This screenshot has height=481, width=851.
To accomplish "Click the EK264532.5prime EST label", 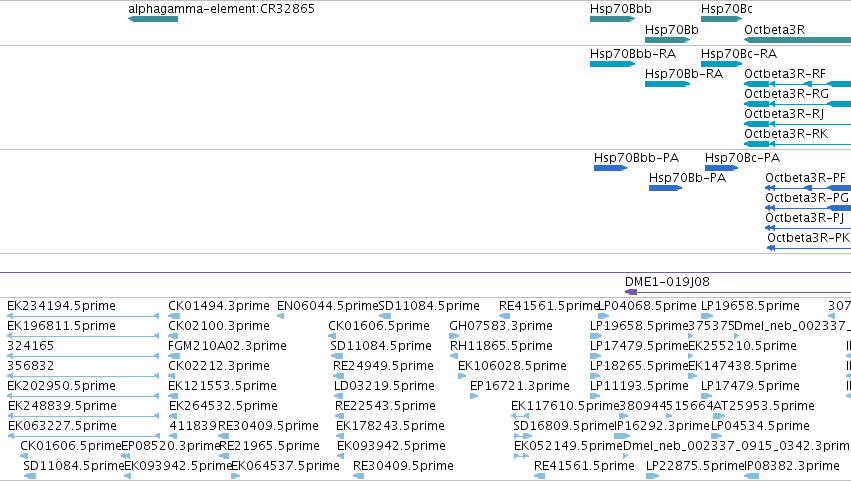I will point(223,406).
